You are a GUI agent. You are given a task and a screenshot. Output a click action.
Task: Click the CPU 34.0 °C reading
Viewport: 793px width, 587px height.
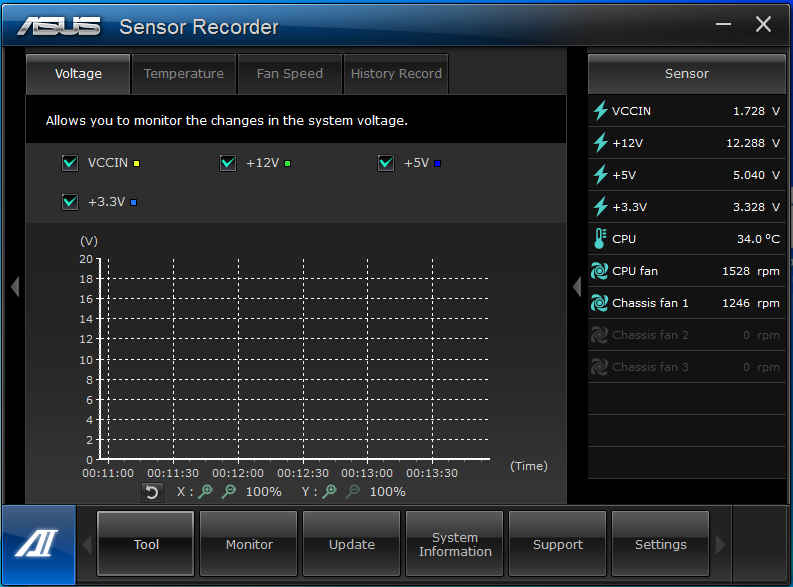pyautogui.click(x=758, y=239)
